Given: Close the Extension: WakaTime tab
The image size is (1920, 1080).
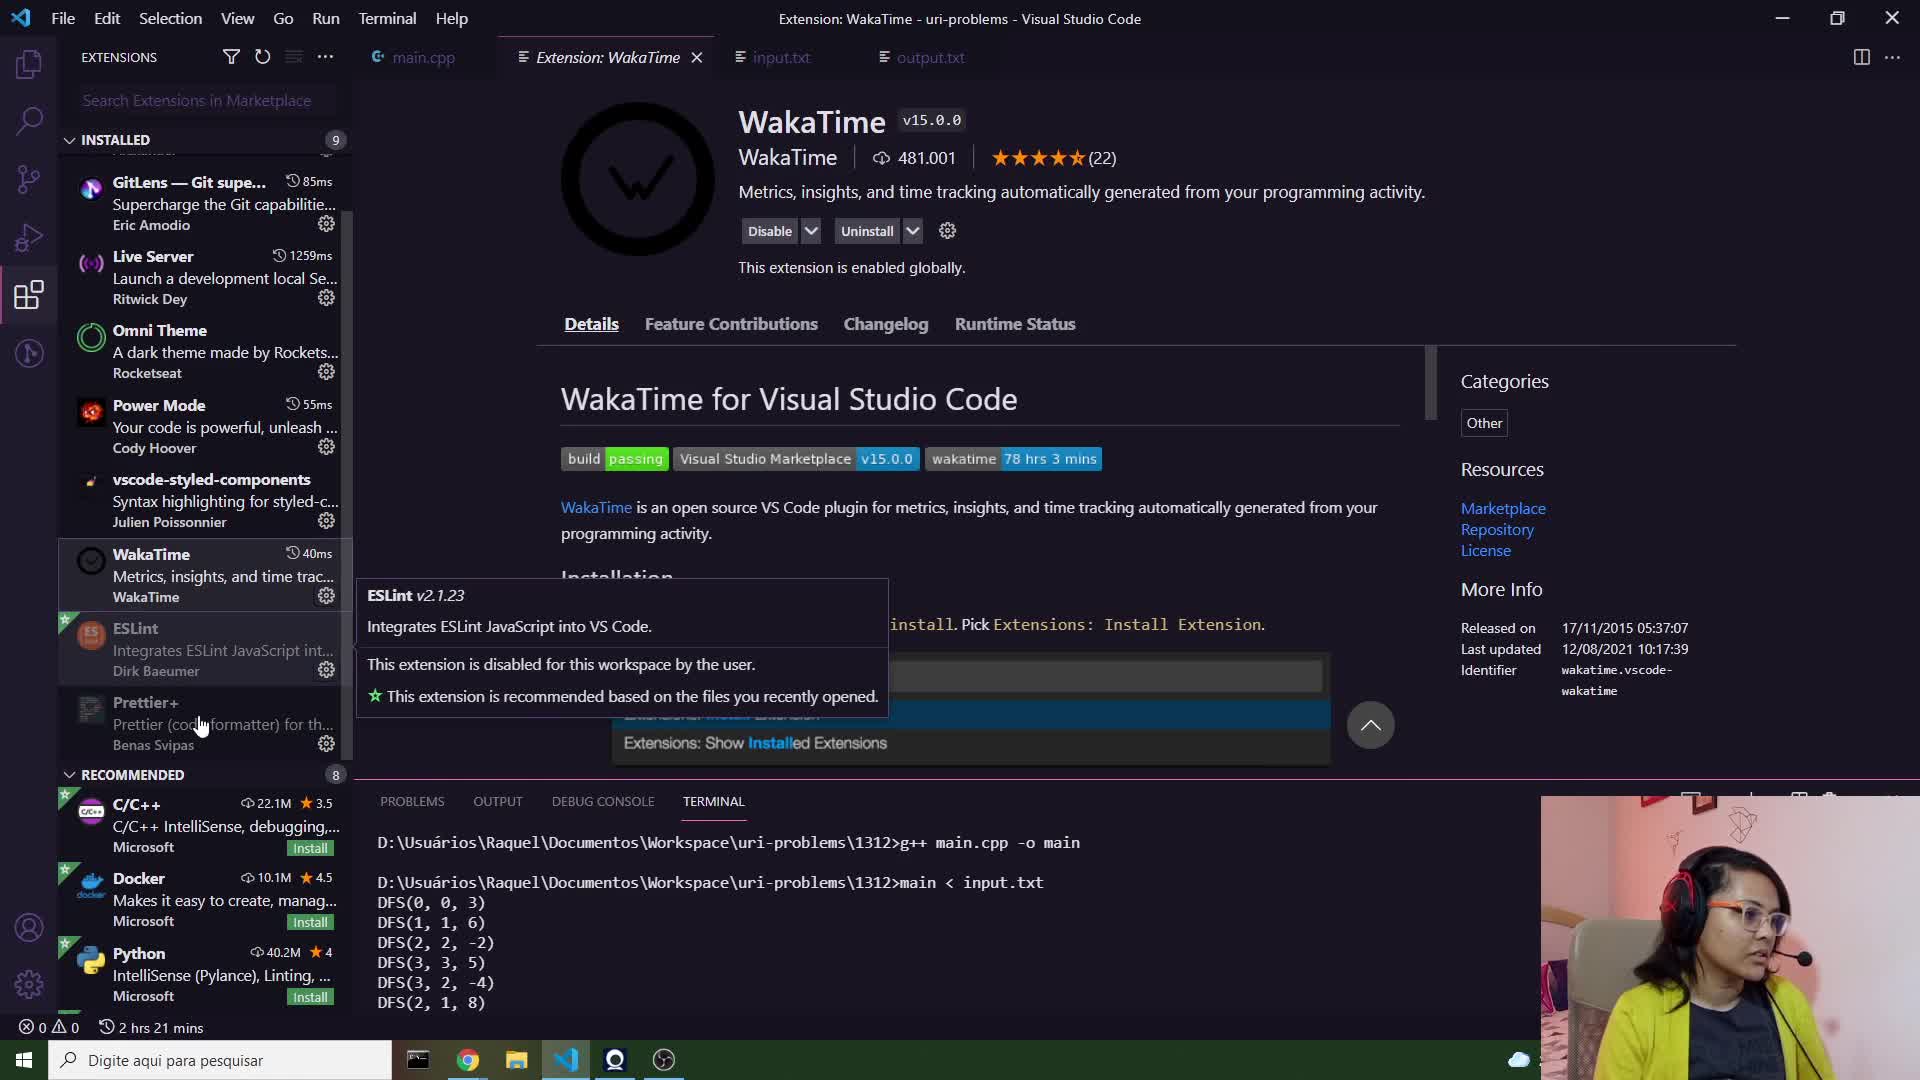Looking at the screenshot, I should [x=697, y=57].
